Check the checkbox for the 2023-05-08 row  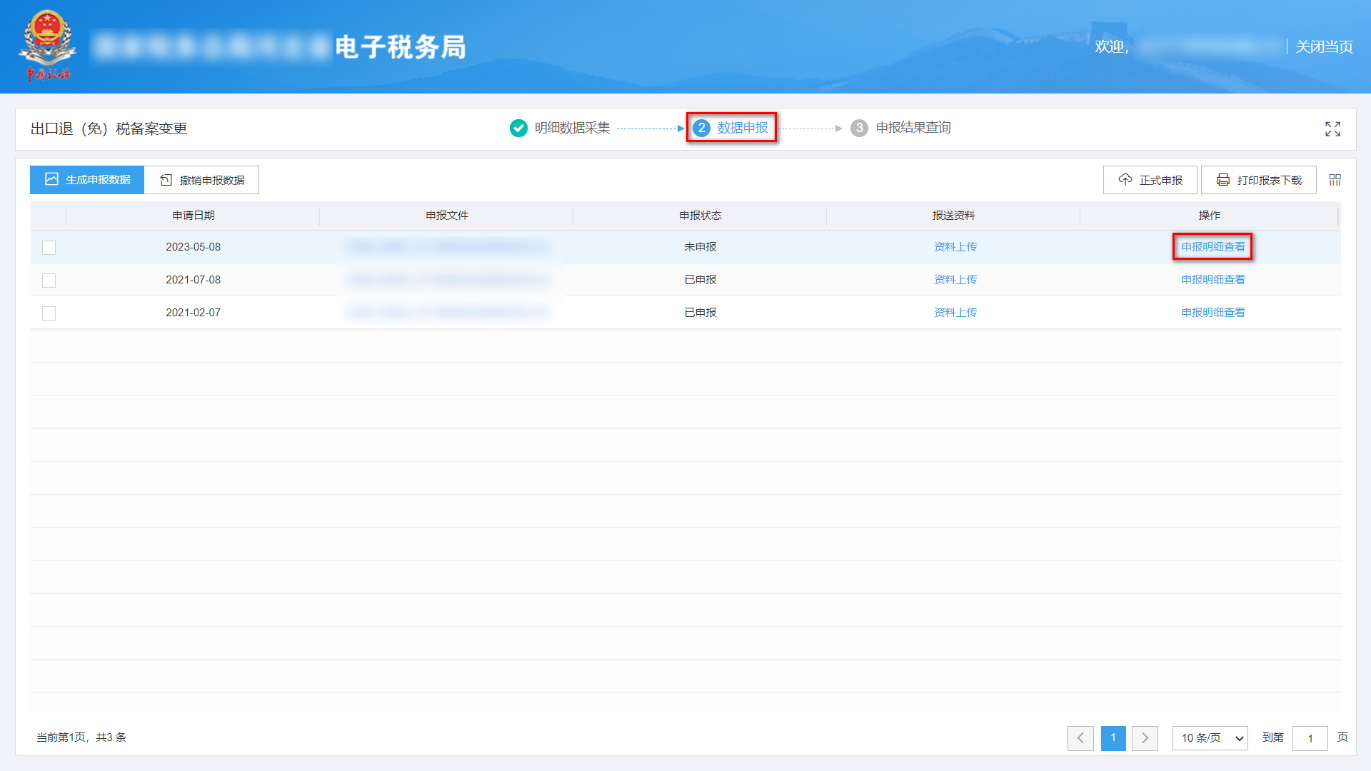[49, 247]
